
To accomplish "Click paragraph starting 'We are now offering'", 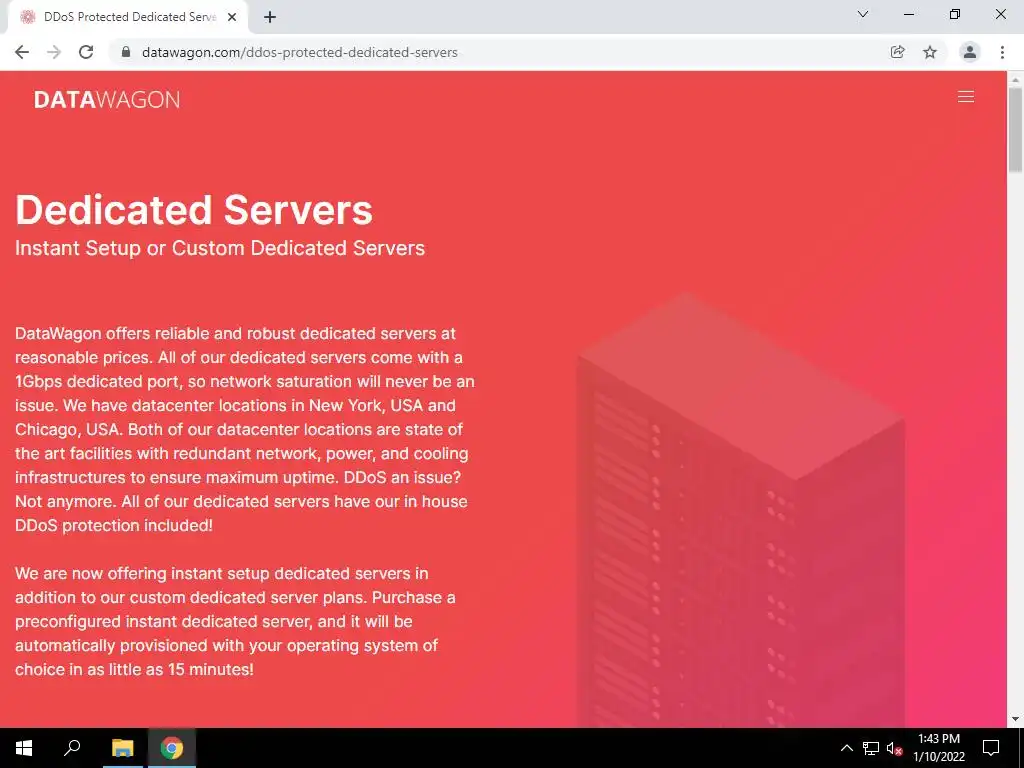I will point(236,621).
